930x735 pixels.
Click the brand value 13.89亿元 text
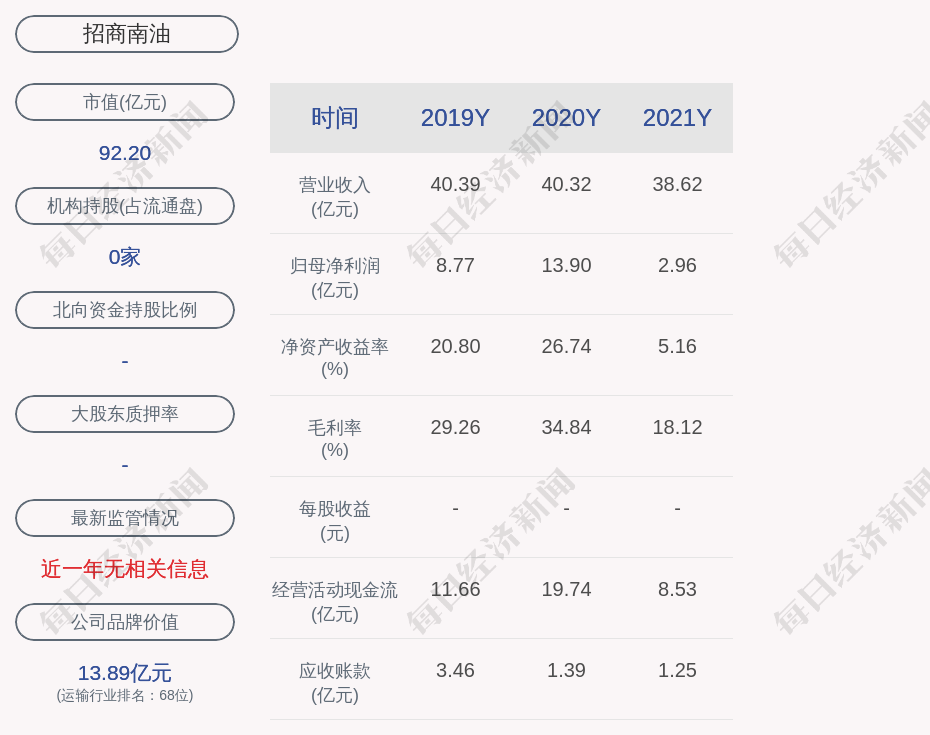coord(125,673)
